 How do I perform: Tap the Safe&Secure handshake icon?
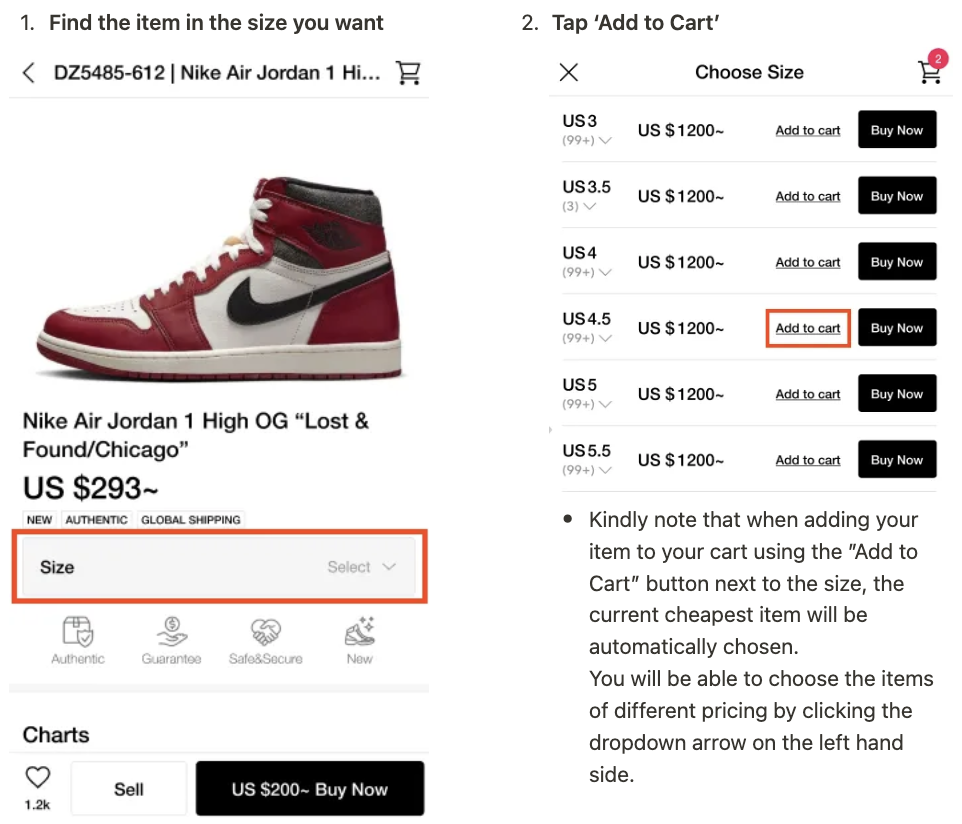tap(265, 632)
